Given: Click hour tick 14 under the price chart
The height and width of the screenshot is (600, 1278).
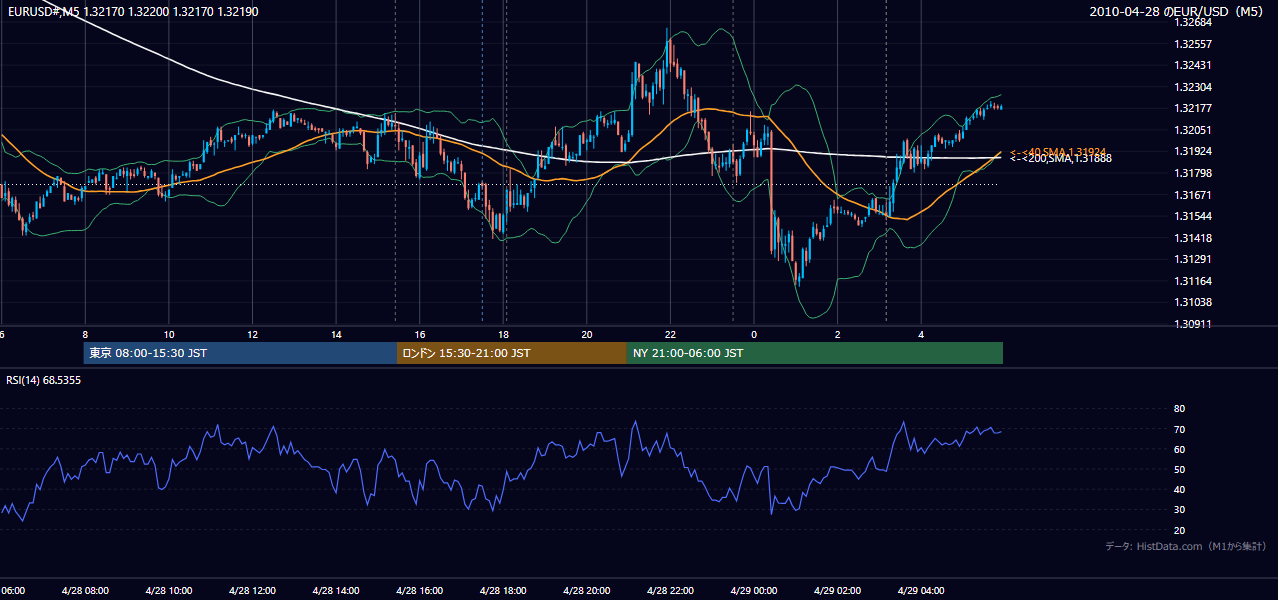Looking at the screenshot, I should [x=337, y=334].
